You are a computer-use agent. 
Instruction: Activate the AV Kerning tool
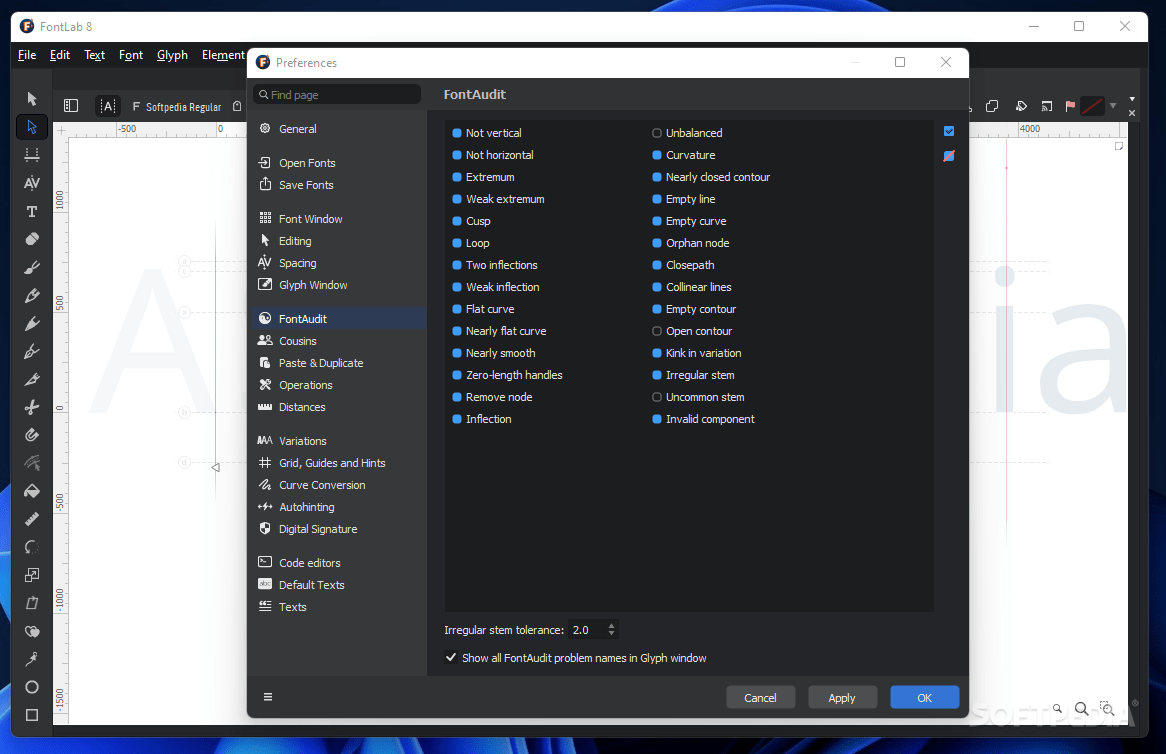(x=32, y=183)
